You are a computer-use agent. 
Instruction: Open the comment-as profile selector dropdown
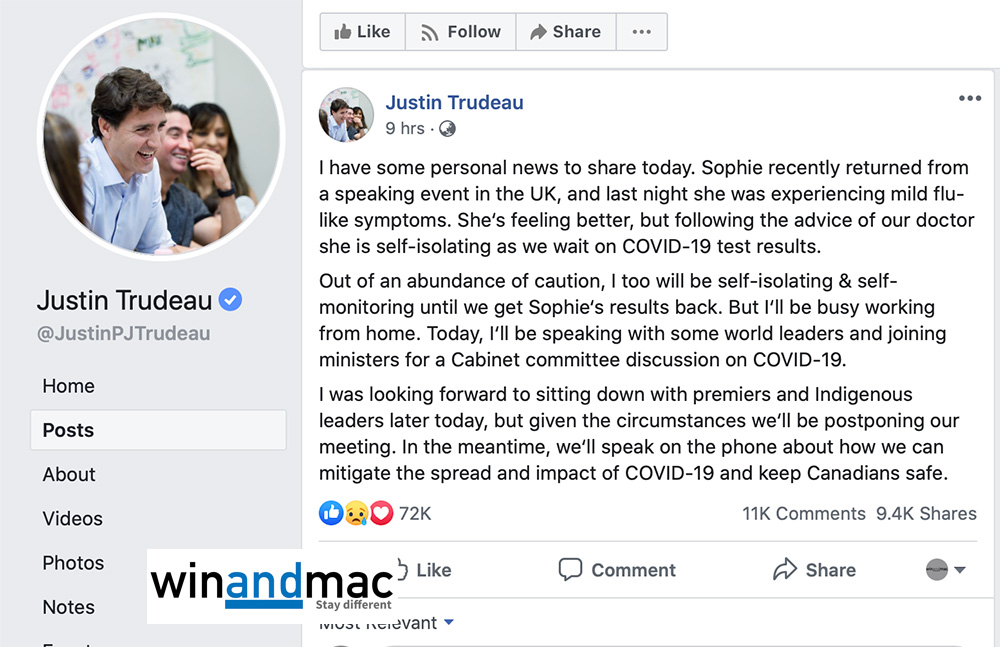[x=945, y=570]
